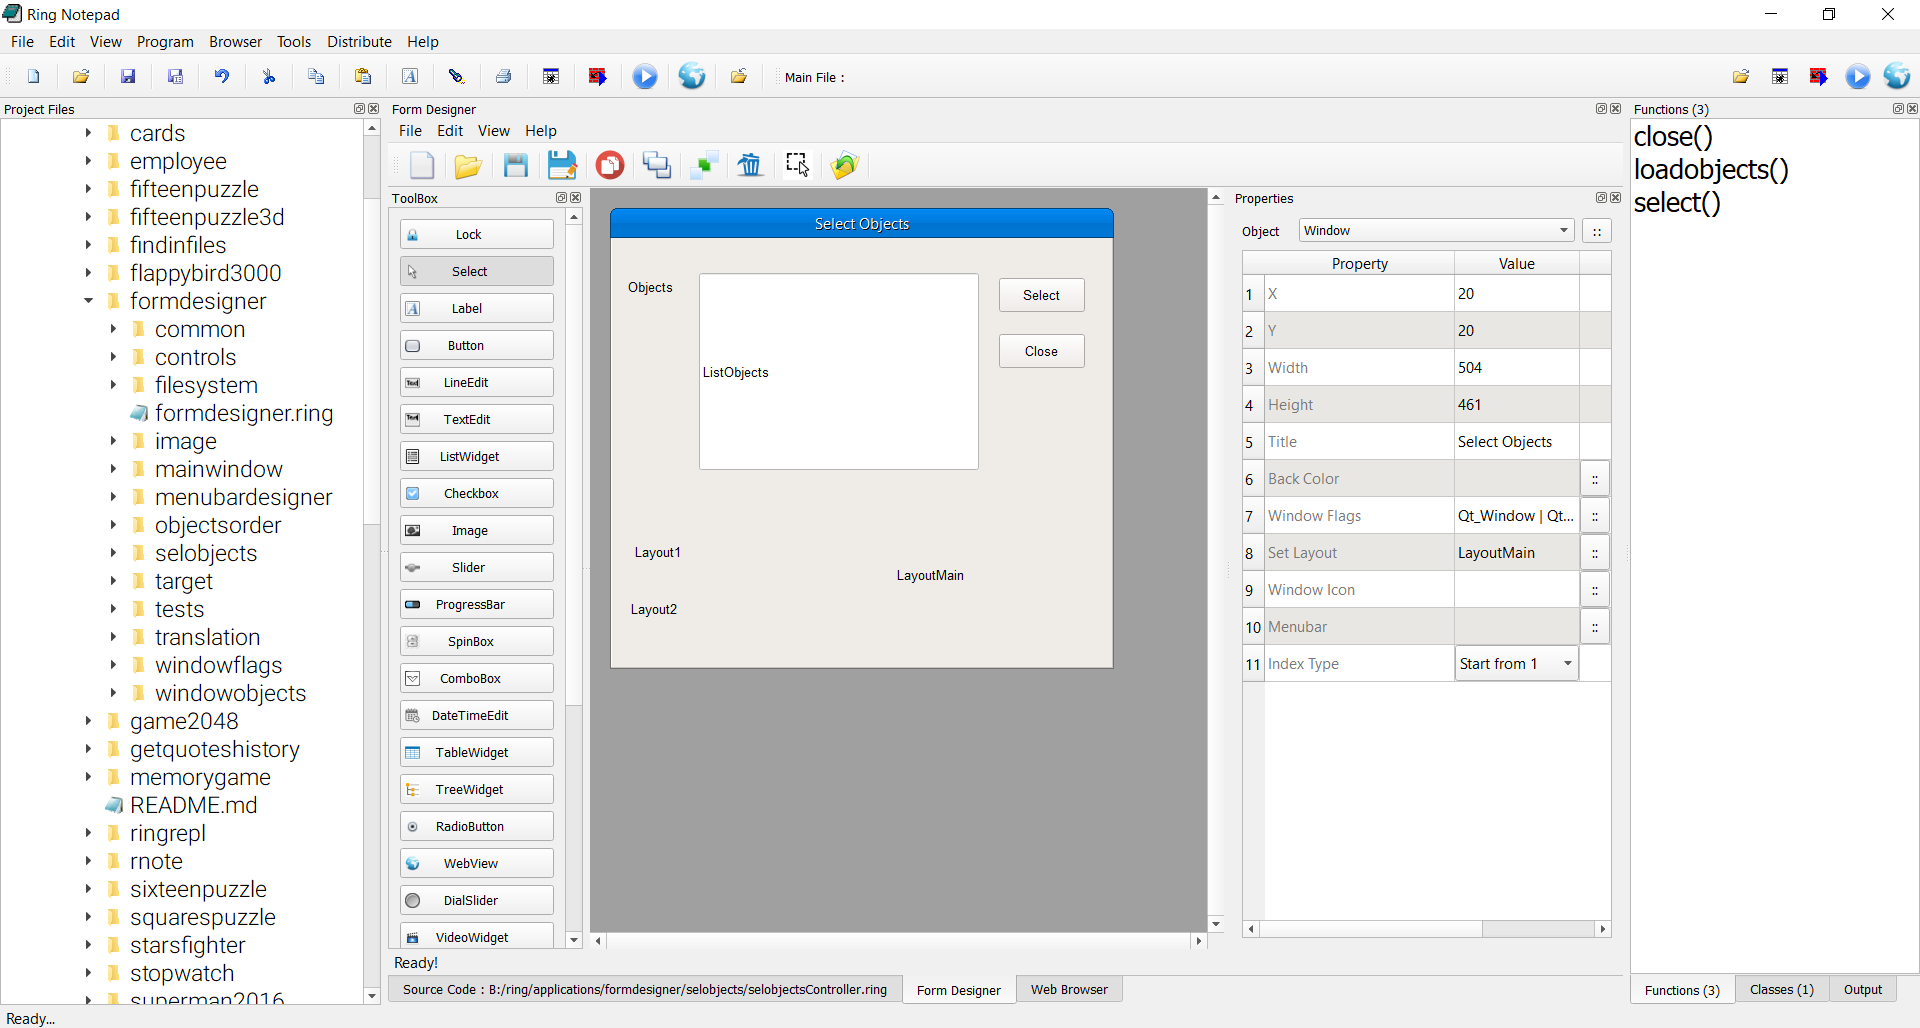
Task: Expand the controls folder
Action: (x=113, y=357)
